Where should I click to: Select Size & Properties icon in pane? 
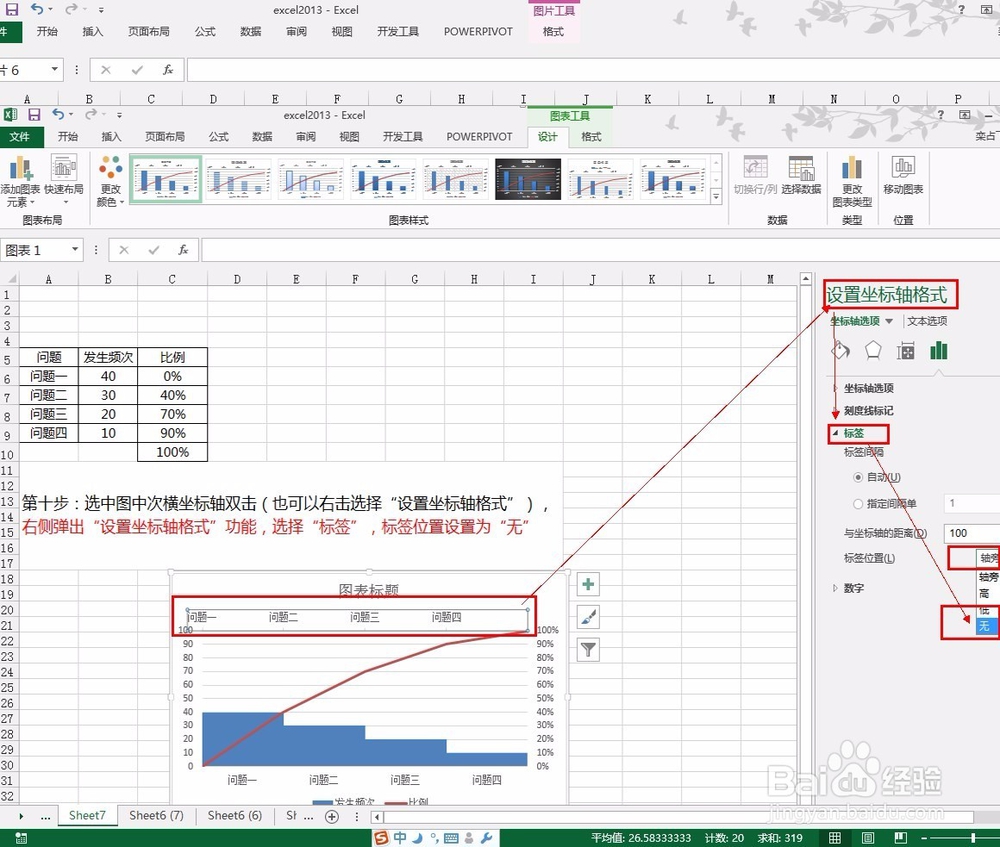[x=905, y=350]
